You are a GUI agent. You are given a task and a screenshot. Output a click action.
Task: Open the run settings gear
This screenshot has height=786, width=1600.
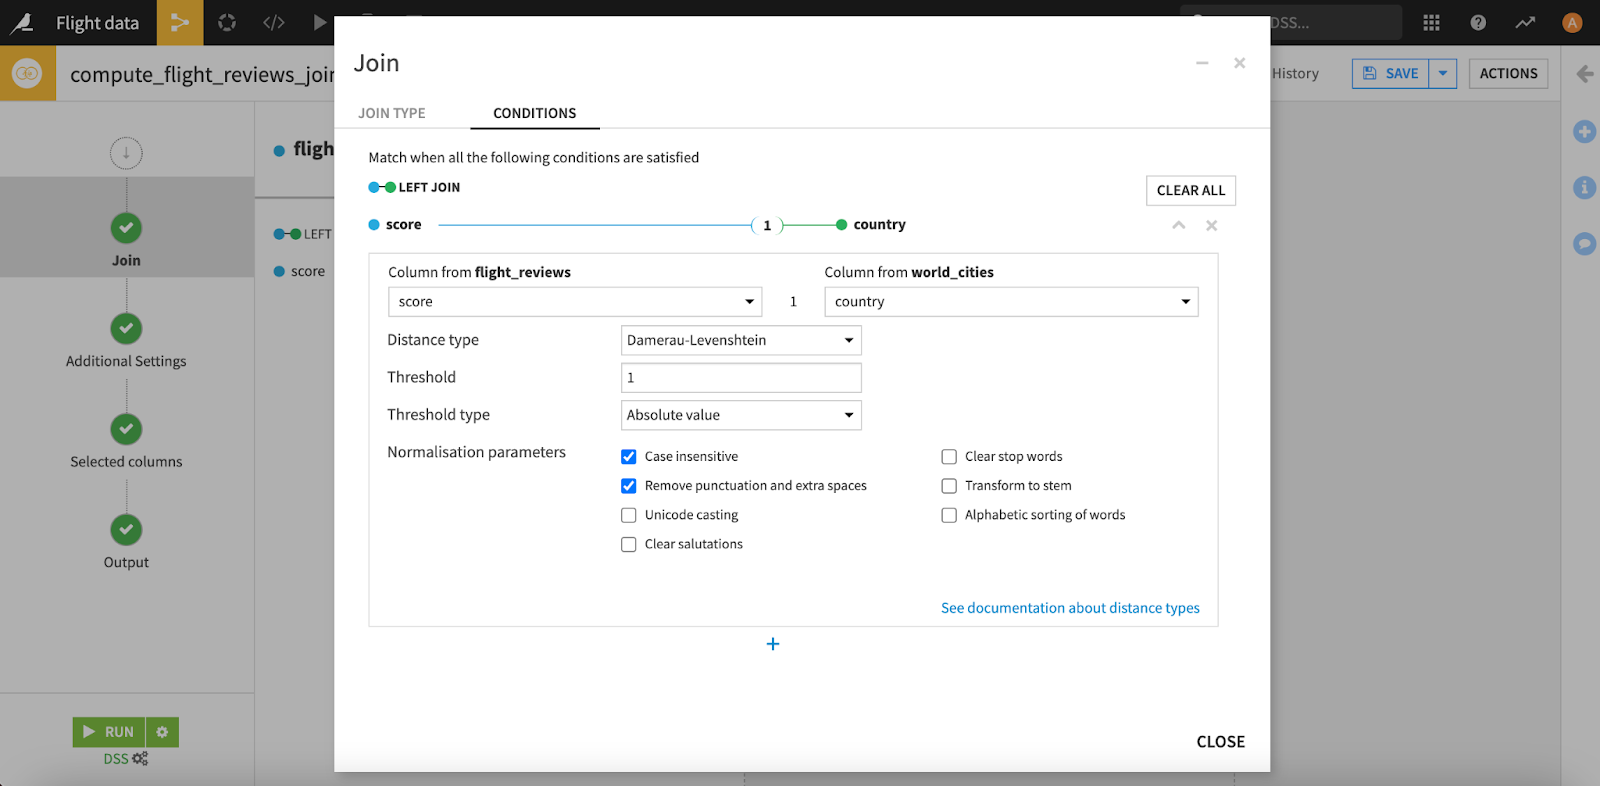pos(162,732)
